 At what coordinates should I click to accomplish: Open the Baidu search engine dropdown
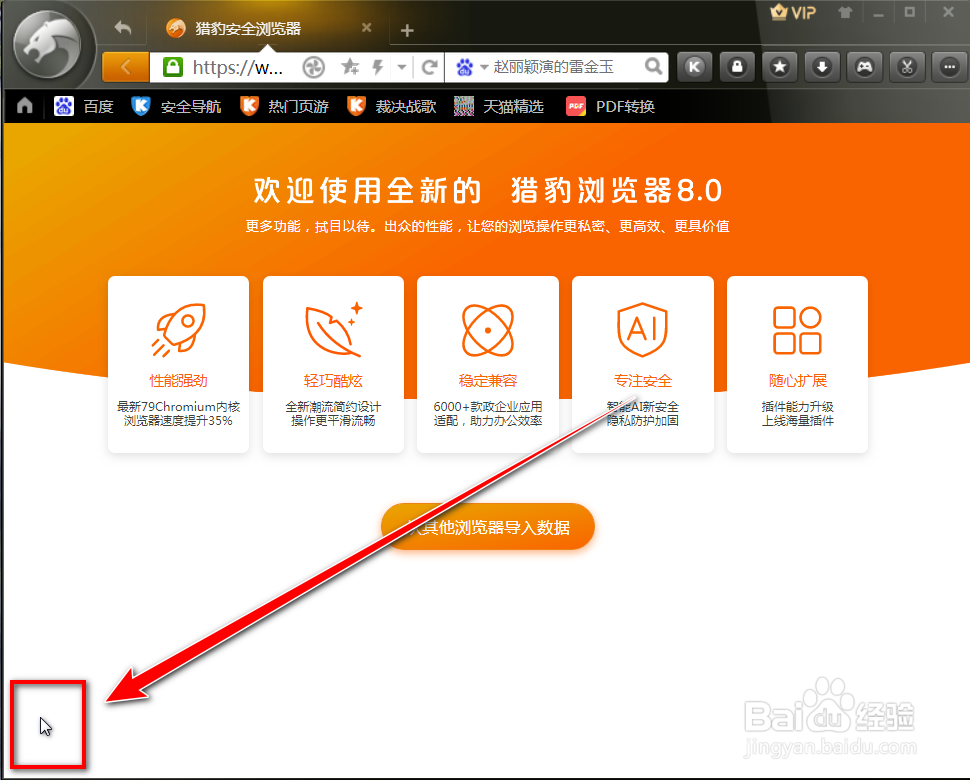point(474,66)
